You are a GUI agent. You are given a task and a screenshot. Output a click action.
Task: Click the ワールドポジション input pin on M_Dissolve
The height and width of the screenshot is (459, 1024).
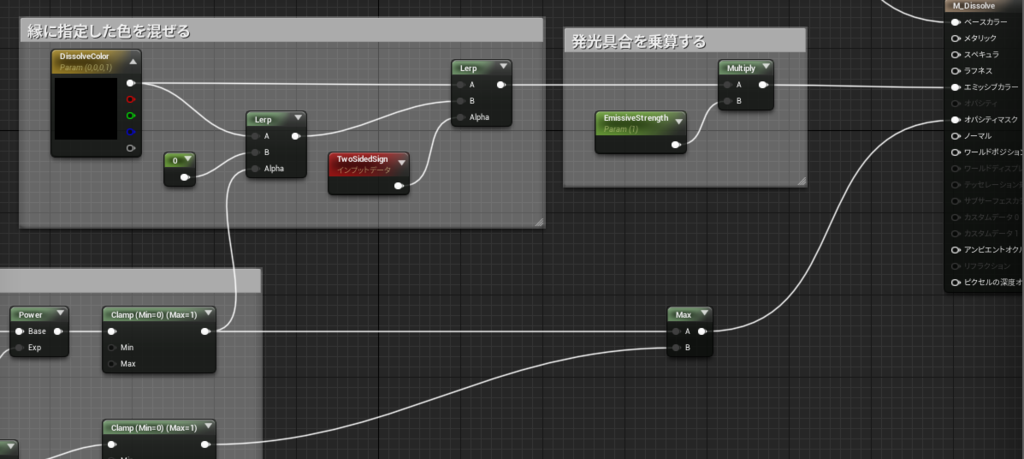pyautogui.click(x=955, y=153)
